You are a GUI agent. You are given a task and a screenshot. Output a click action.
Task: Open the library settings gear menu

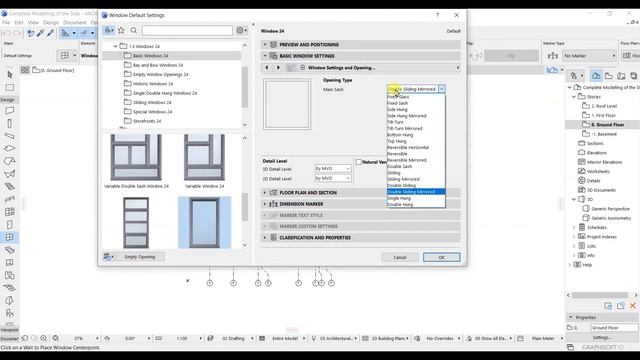pos(241,30)
